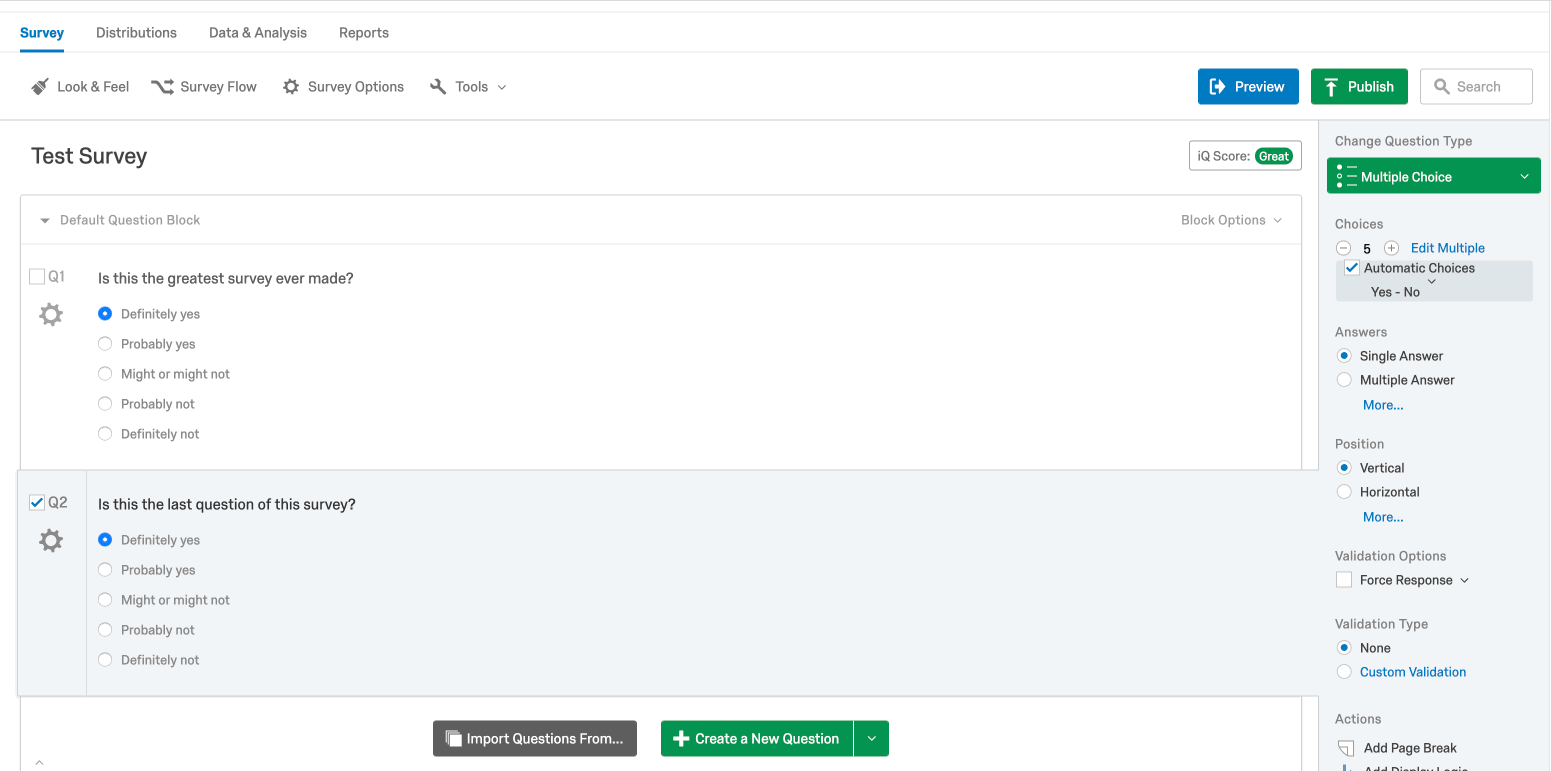Viewport: 1551px width, 771px height.
Task: Click More link under Position
Action: tap(1383, 517)
